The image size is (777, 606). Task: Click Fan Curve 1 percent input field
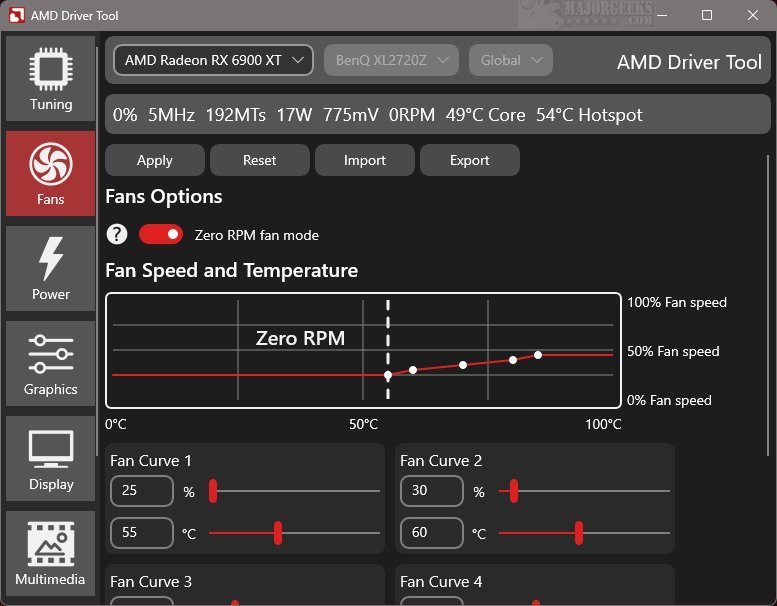[141, 491]
